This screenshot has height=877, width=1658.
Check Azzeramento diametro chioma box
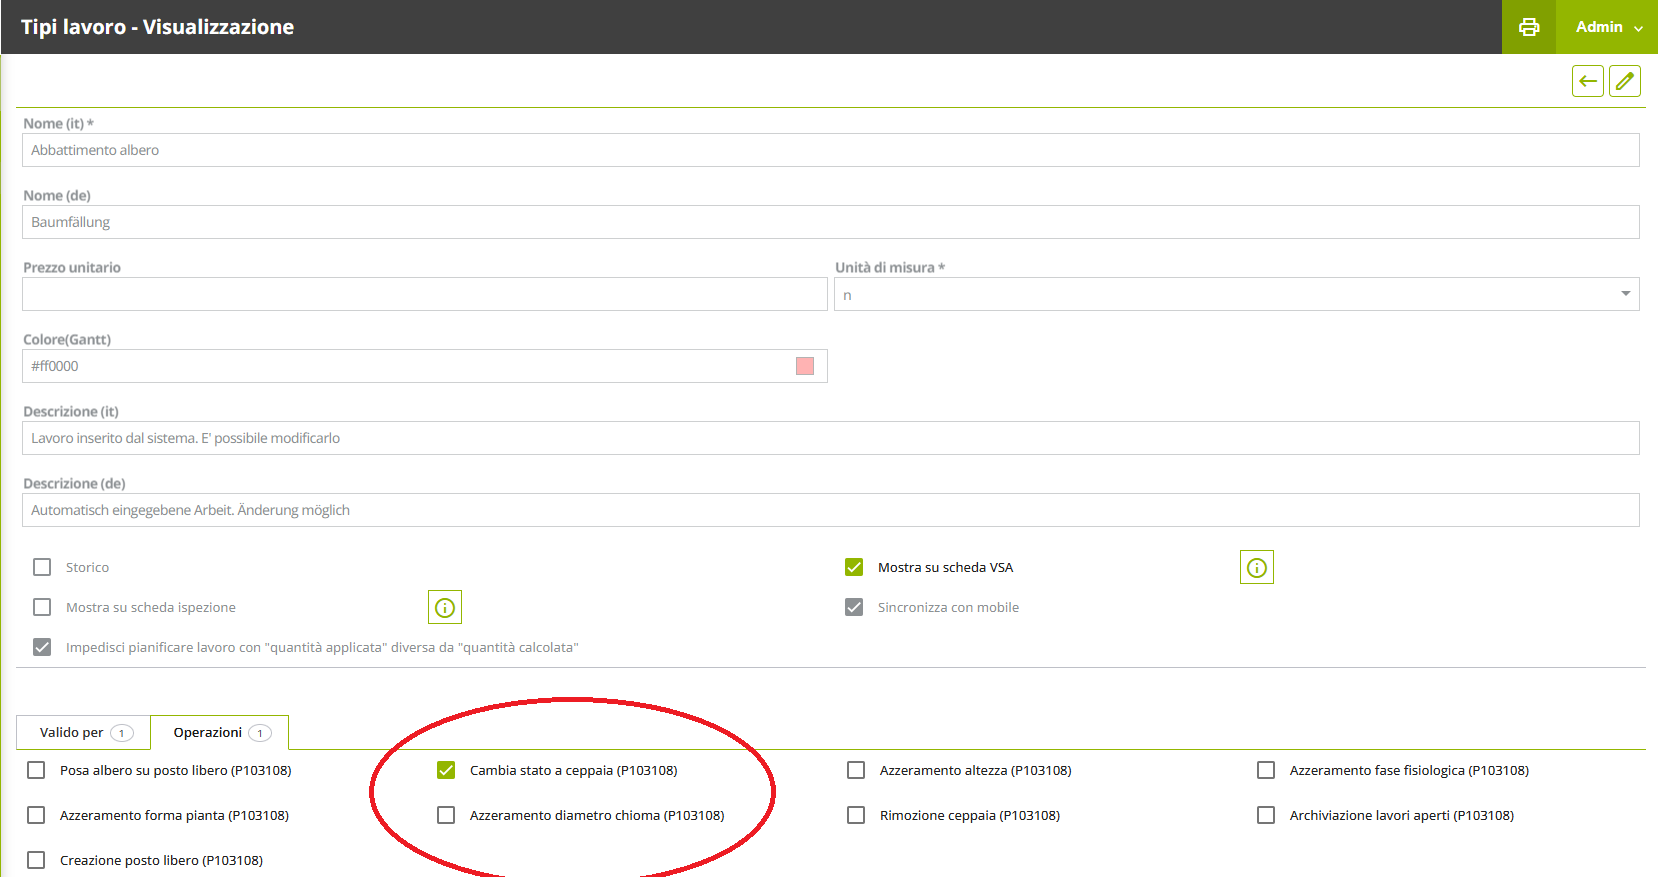click(x=446, y=816)
